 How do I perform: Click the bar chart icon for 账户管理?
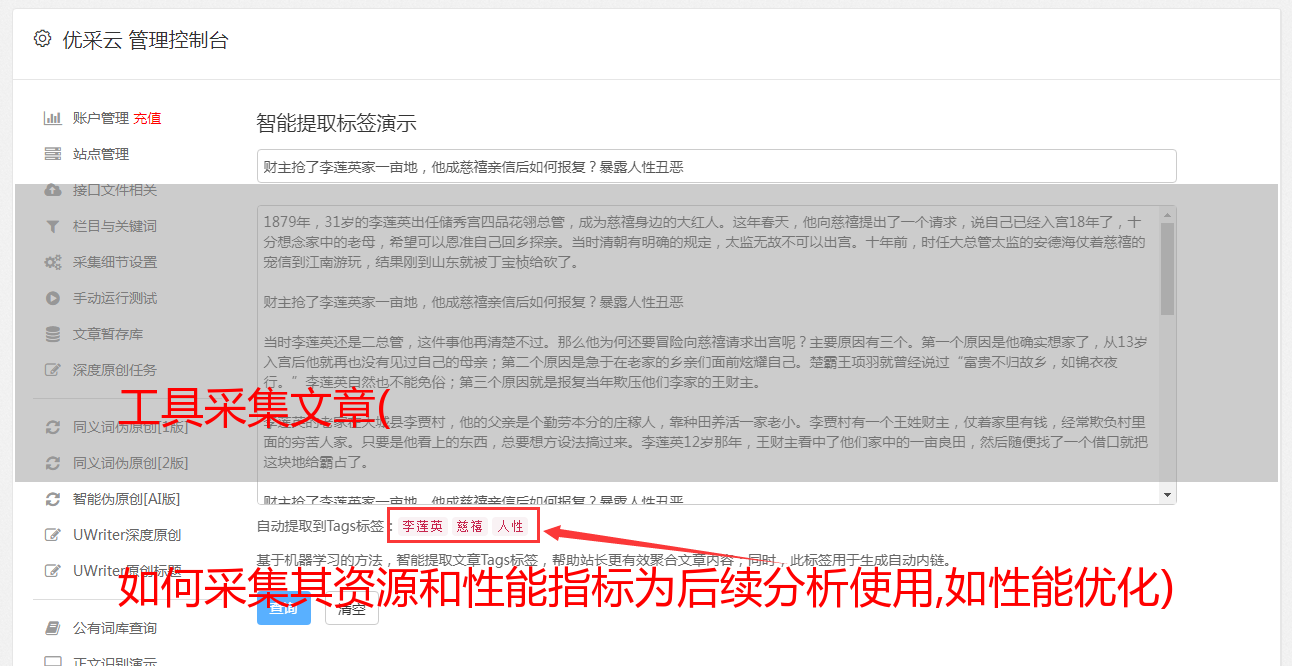click(52, 118)
